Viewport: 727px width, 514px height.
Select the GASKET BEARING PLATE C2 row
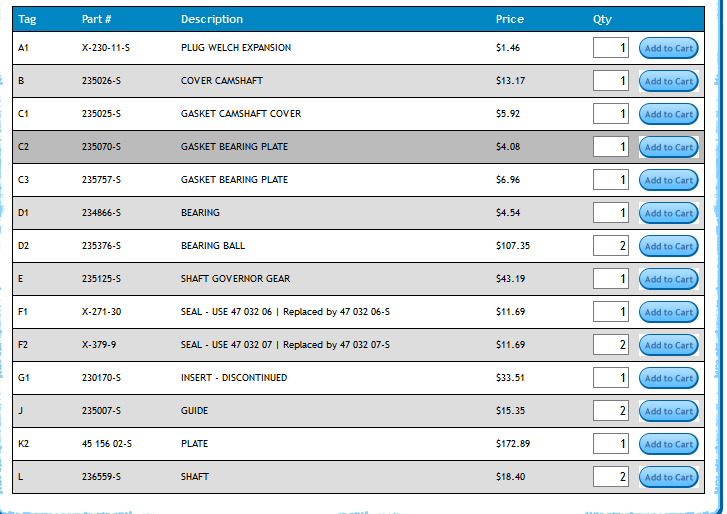(358, 147)
